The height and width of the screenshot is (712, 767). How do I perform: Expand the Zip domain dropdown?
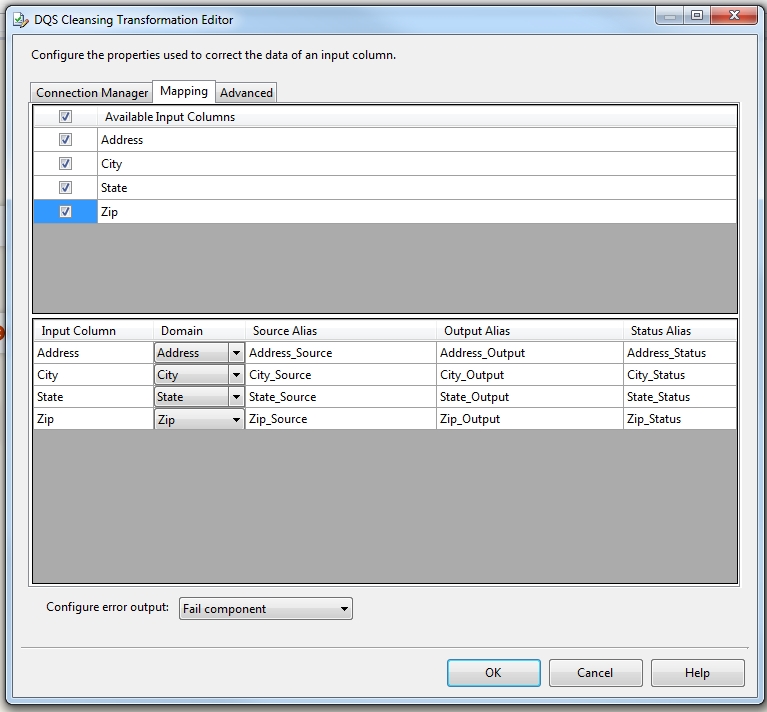coord(236,419)
